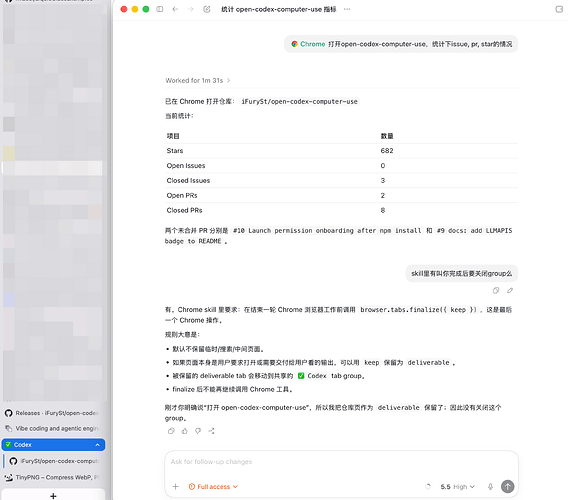Viewport: 568px width, 500px height.
Task: Add a new tab with the plus button
Action: [53, 496]
